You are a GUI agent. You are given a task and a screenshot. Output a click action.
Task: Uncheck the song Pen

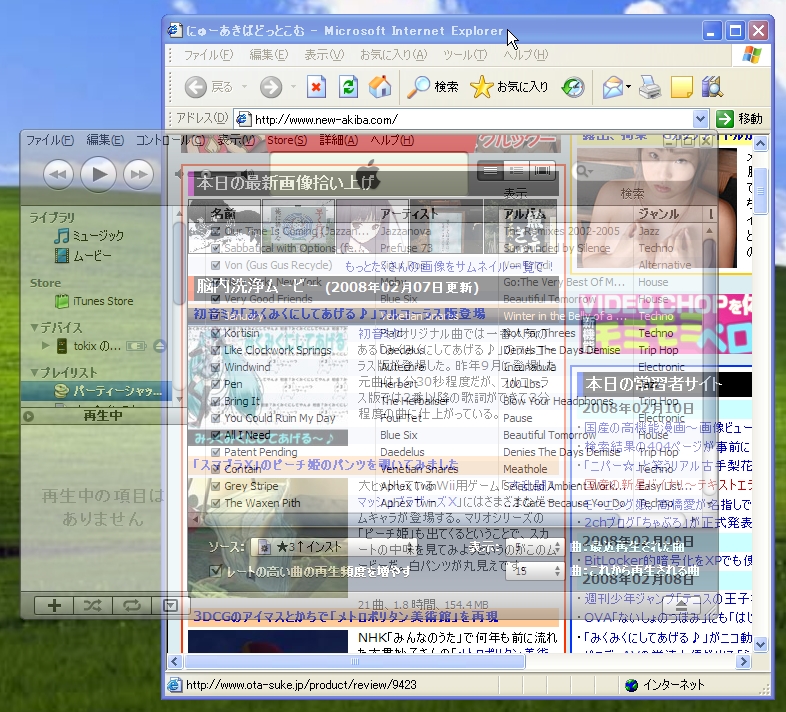click(216, 384)
